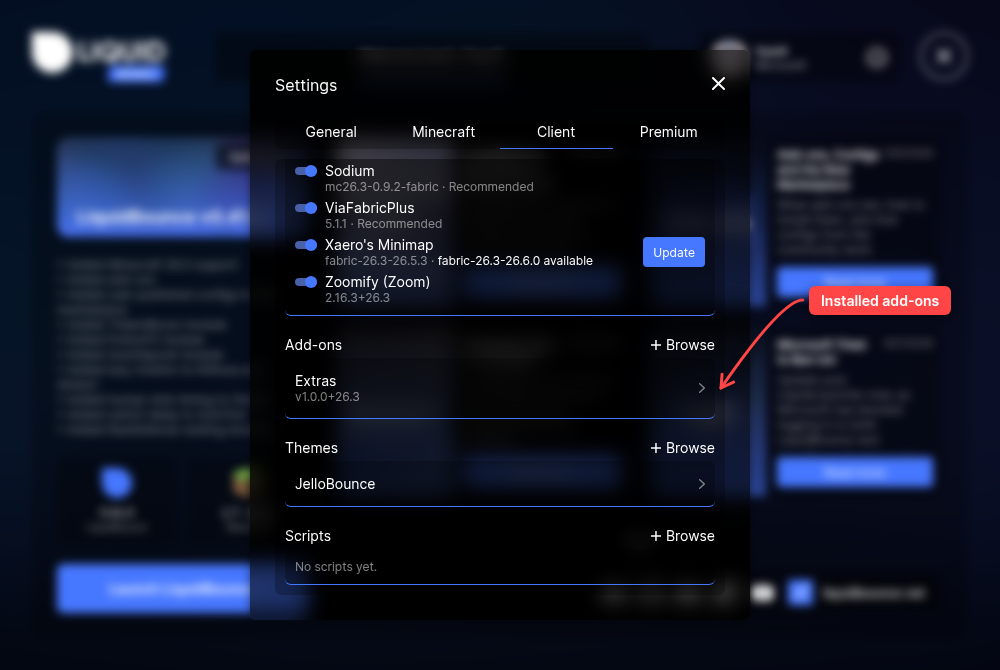Browse available Themes
This screenshot has width=1000, height=670.
(682, 448)
